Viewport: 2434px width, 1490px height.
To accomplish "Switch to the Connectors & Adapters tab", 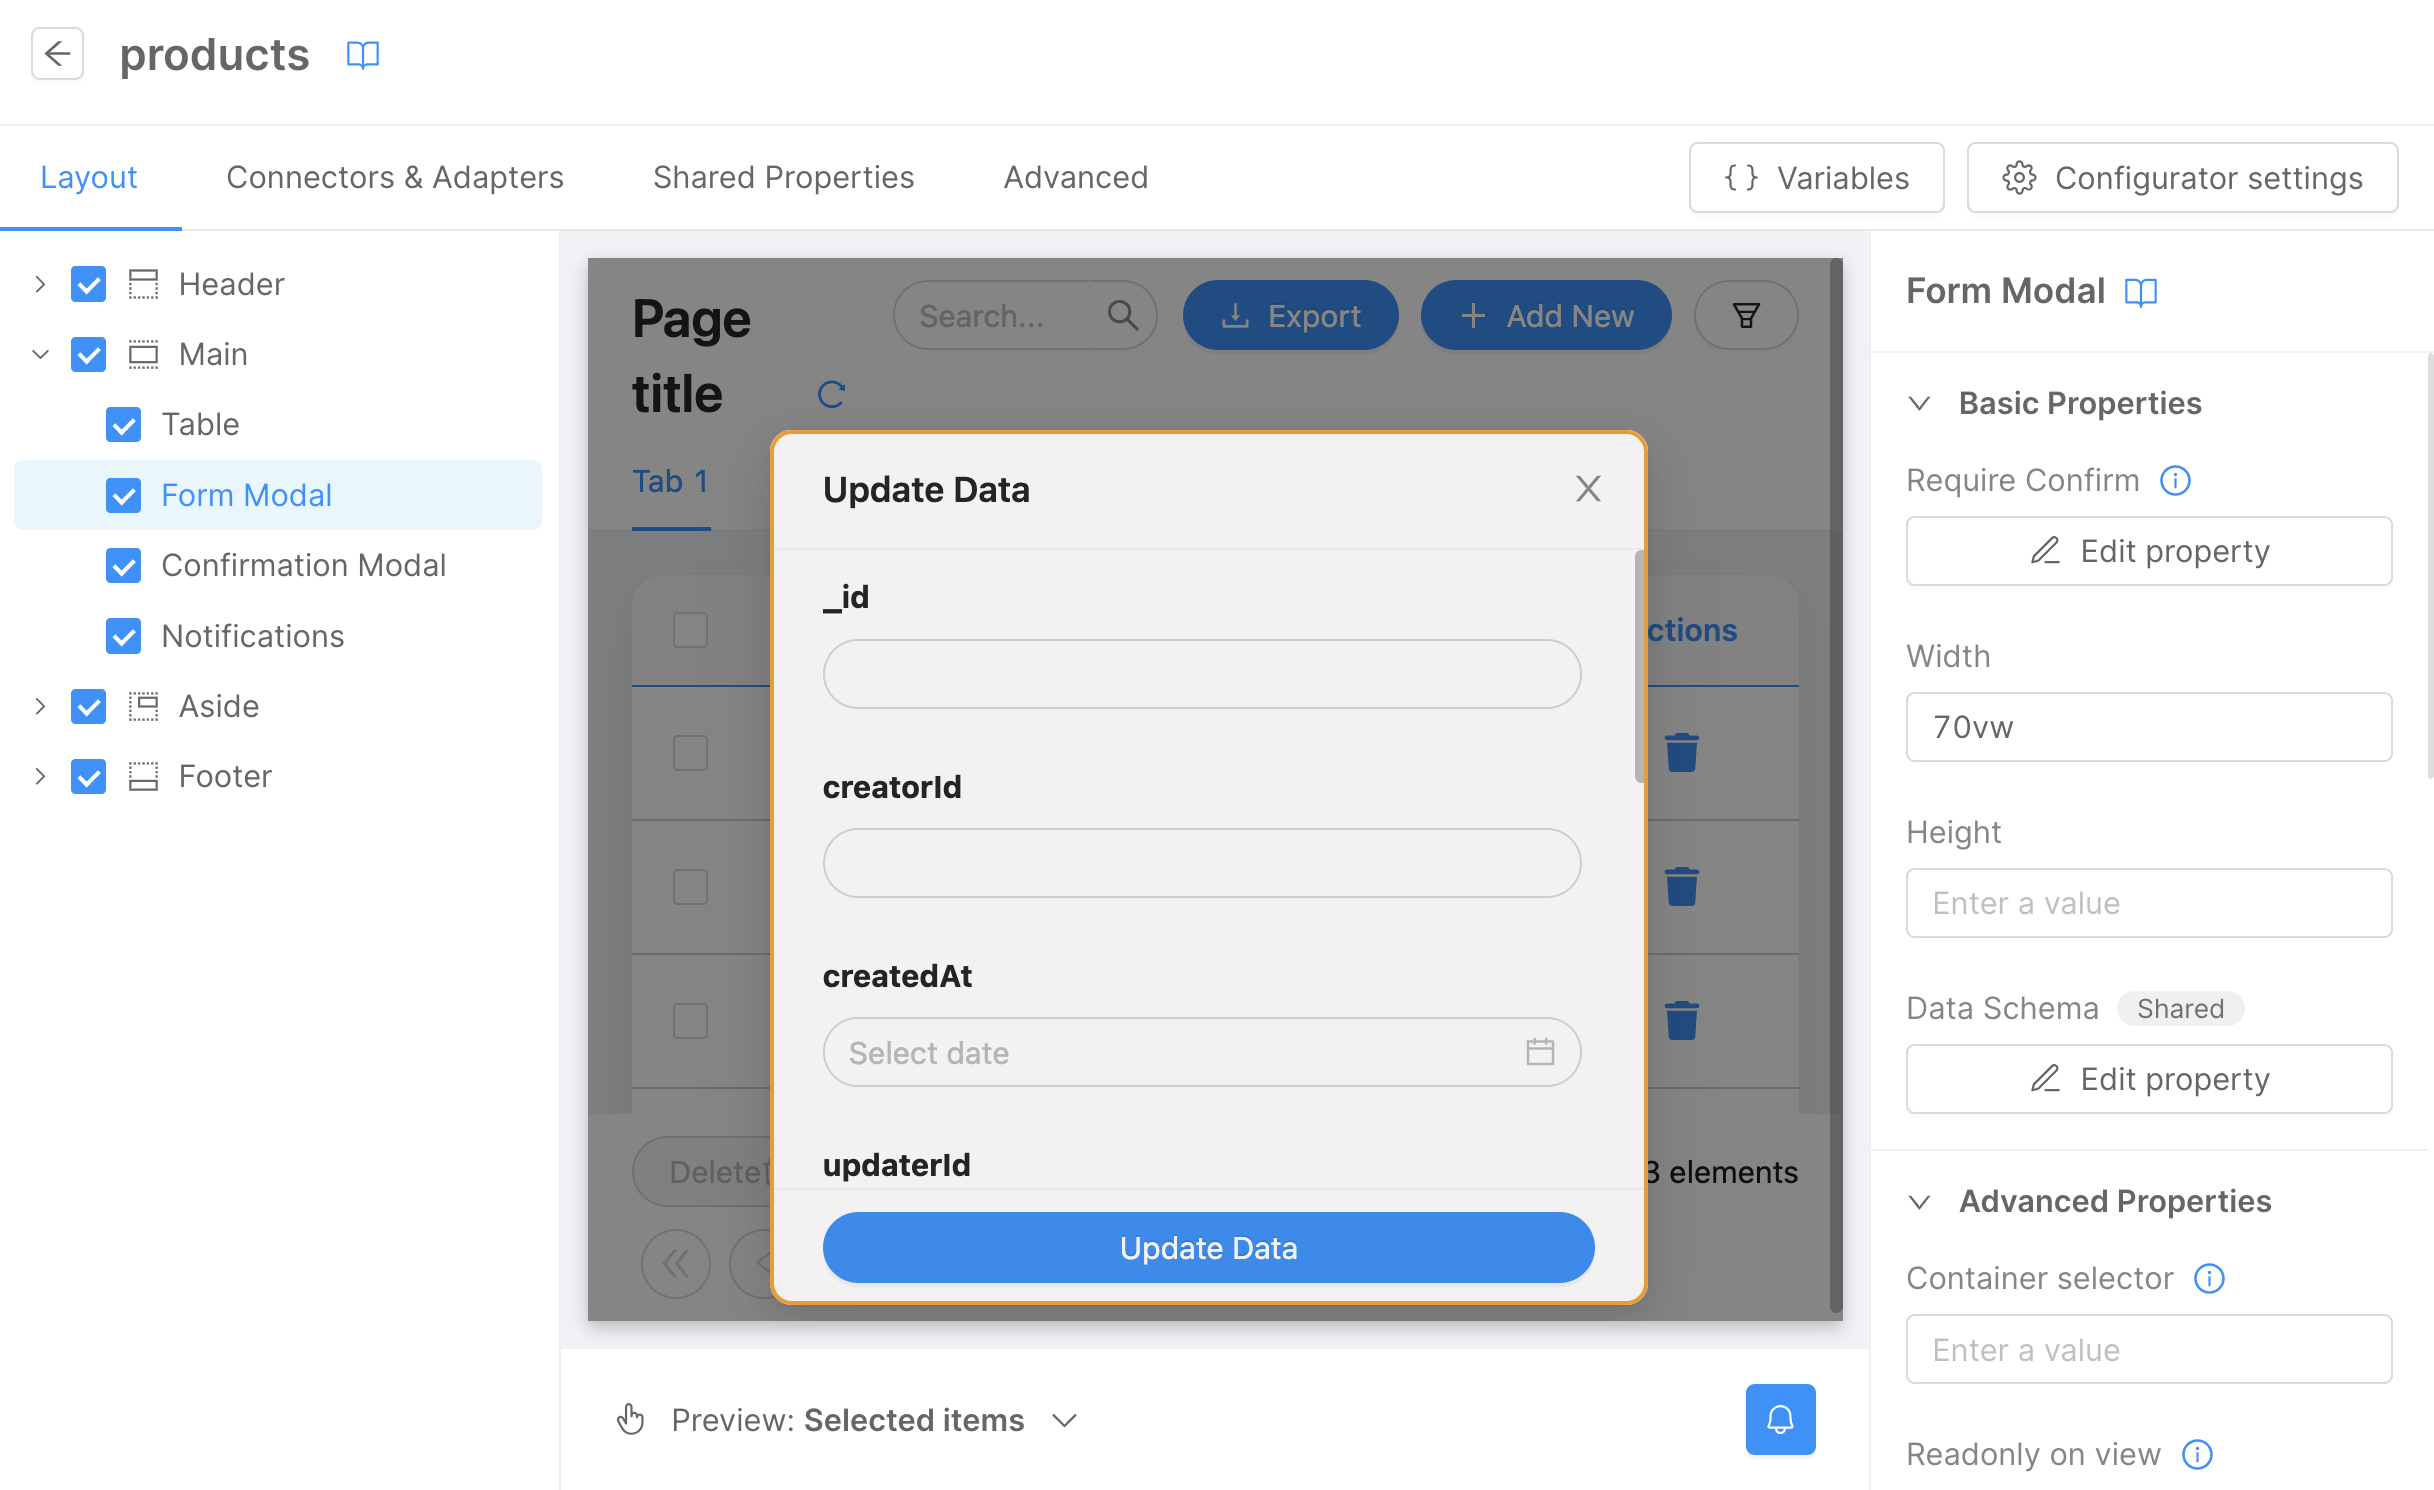I will tap(394, 177).
